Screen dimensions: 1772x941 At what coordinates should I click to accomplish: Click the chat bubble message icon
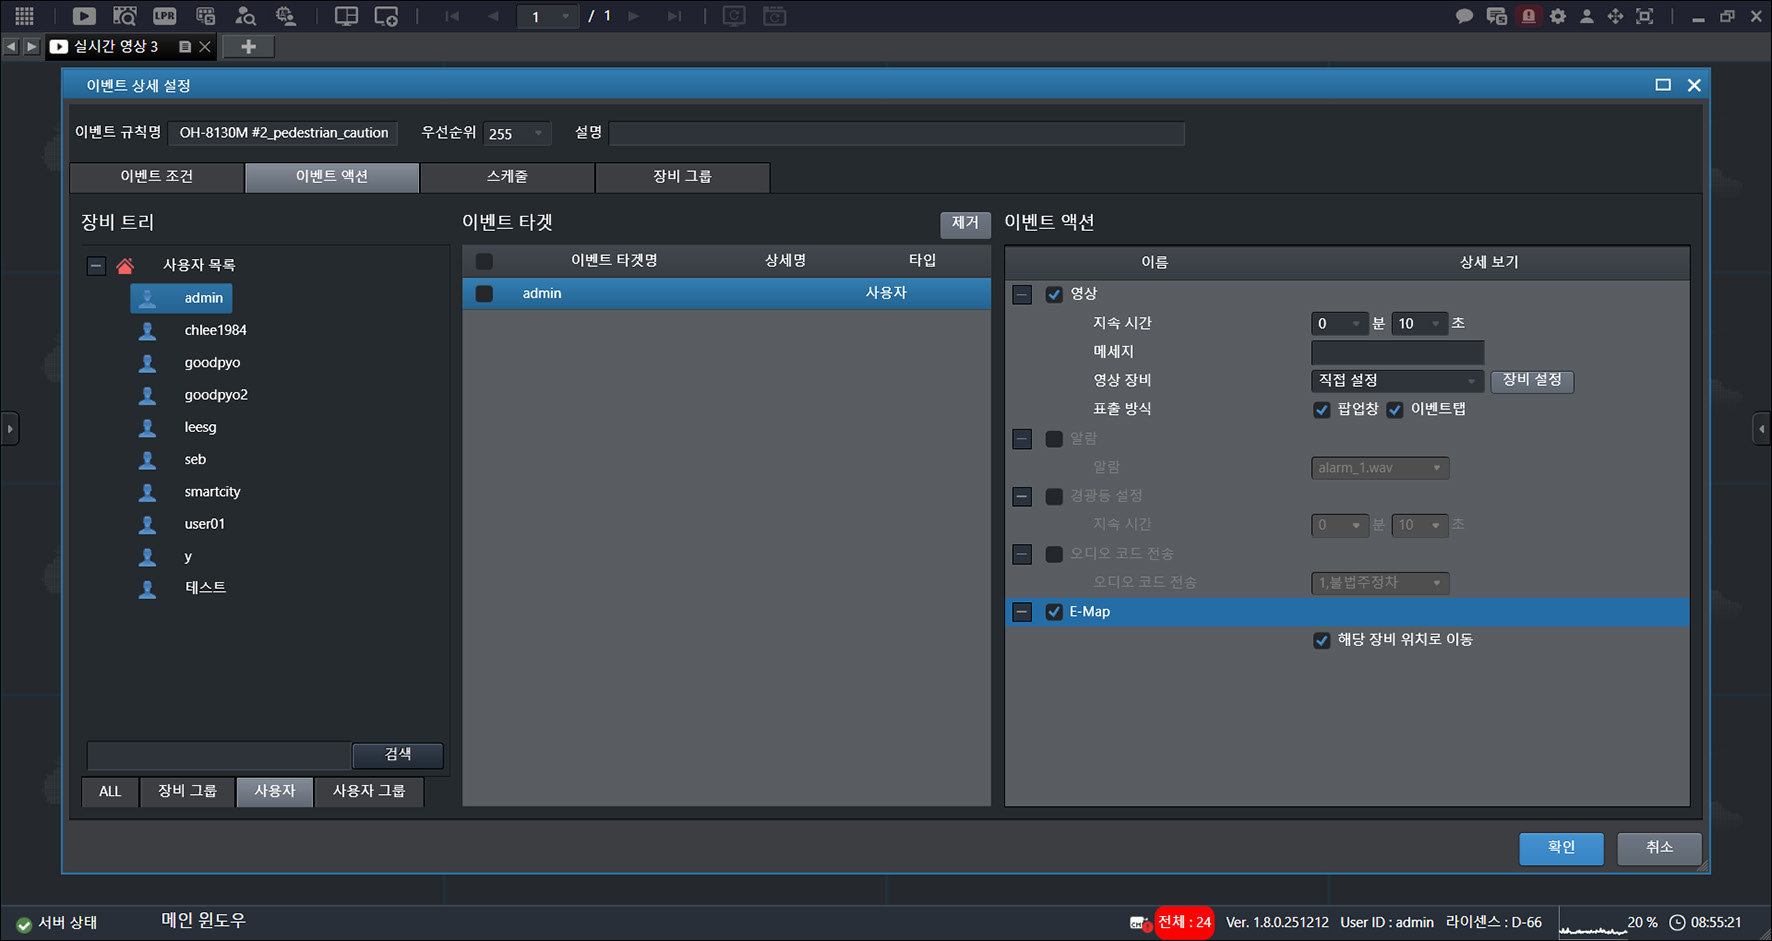click(x=1465, y=16)
